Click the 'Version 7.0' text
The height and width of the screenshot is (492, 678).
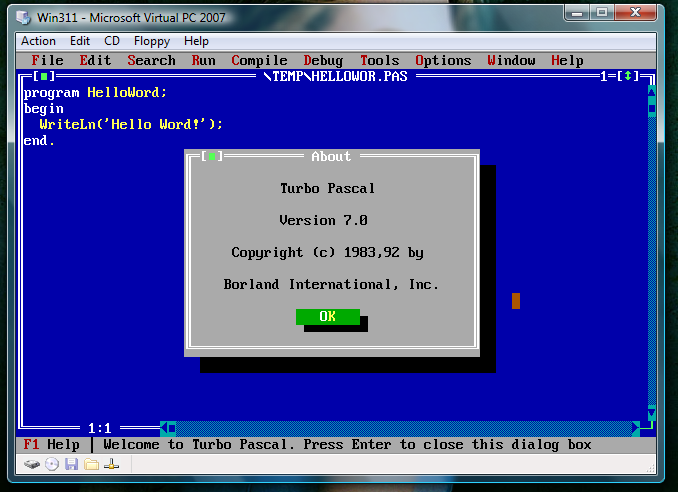pos(323,220)
